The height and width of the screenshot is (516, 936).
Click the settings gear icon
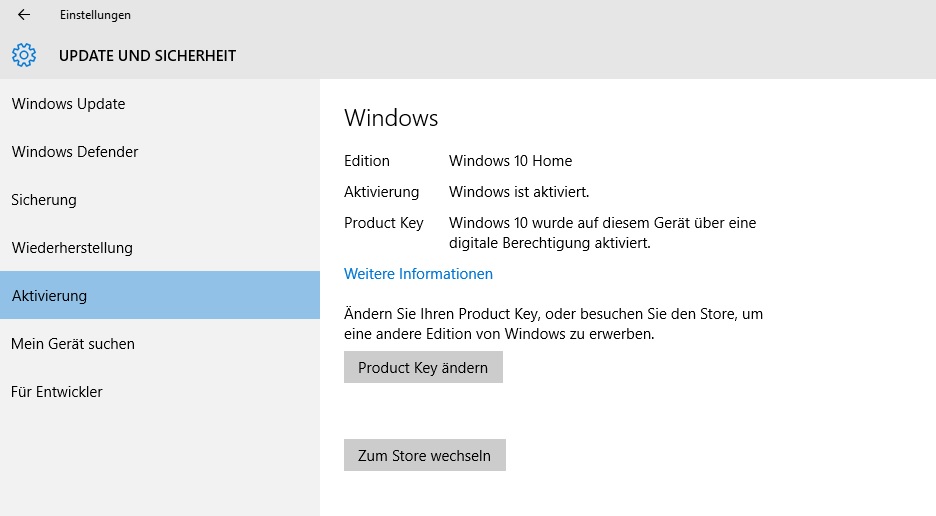click(x=24, y=55)
